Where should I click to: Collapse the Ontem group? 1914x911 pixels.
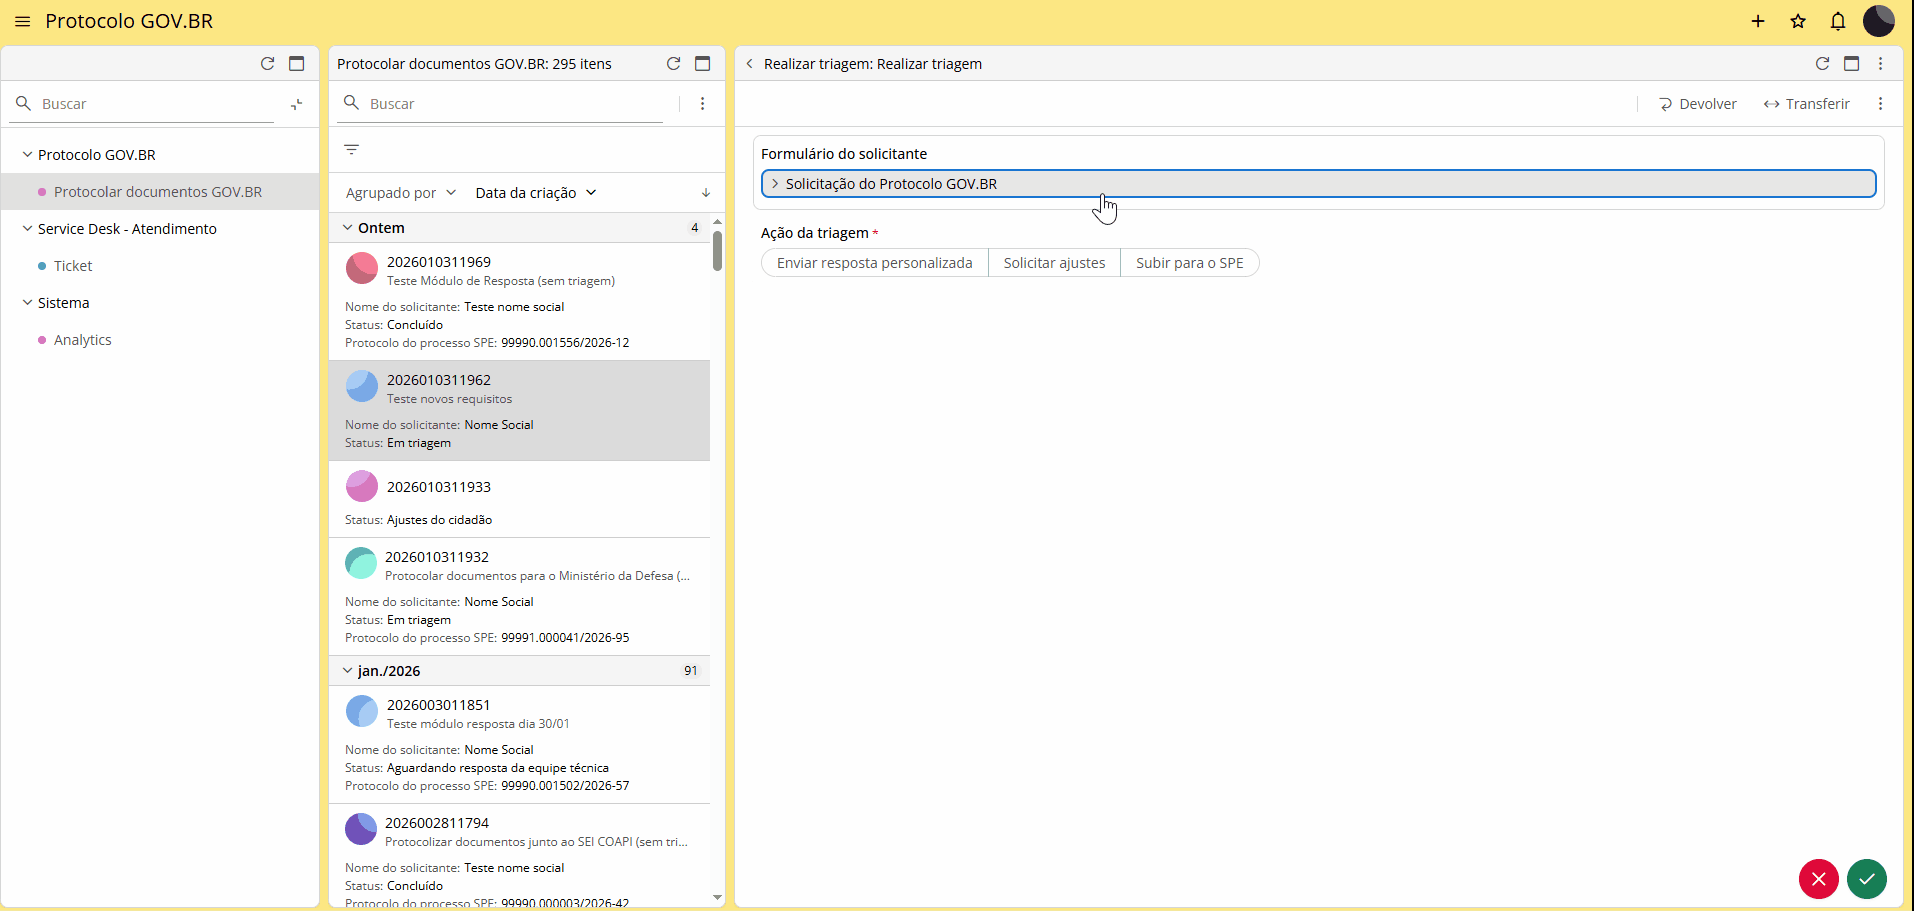pyautogui.click(x=347, y=228)
